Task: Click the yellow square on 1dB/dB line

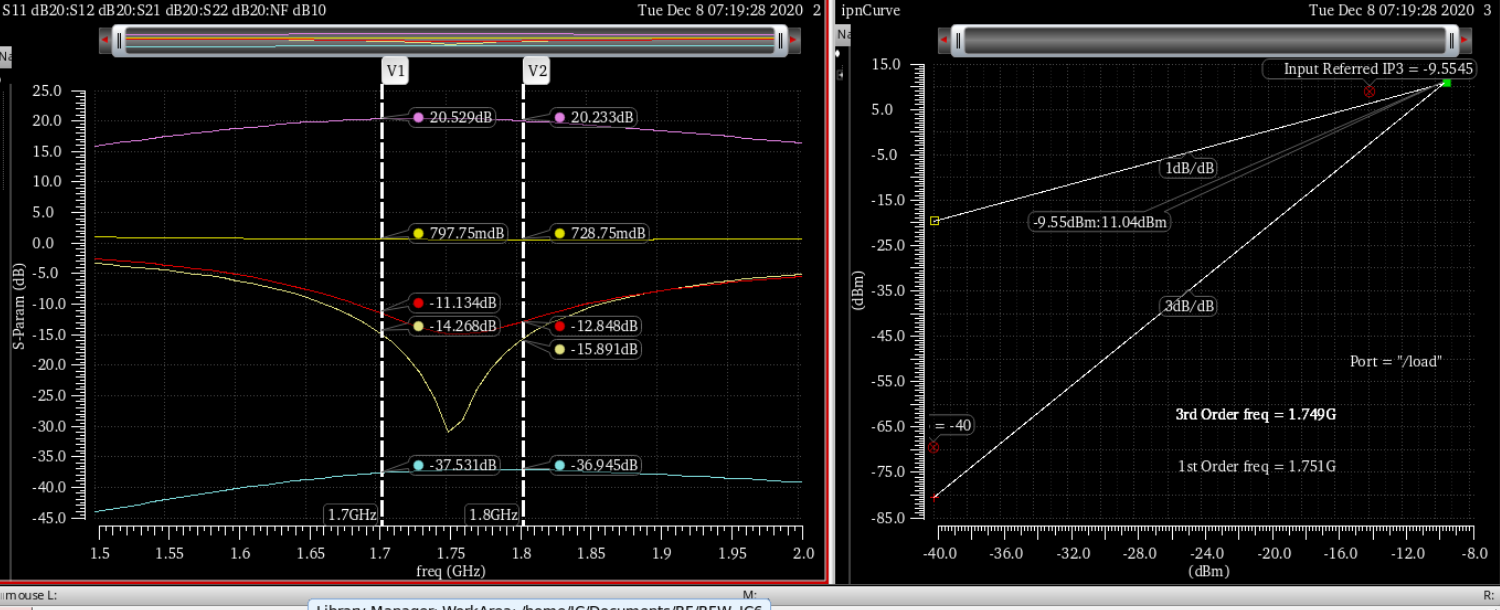Action: [x=934, y=220]
